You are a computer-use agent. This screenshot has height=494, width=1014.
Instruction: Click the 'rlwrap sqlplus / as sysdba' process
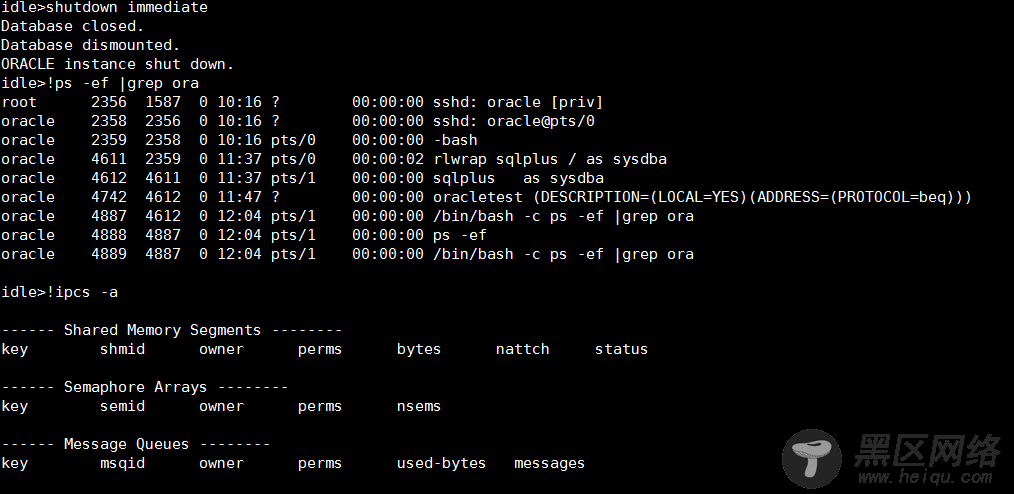point(550,159)
